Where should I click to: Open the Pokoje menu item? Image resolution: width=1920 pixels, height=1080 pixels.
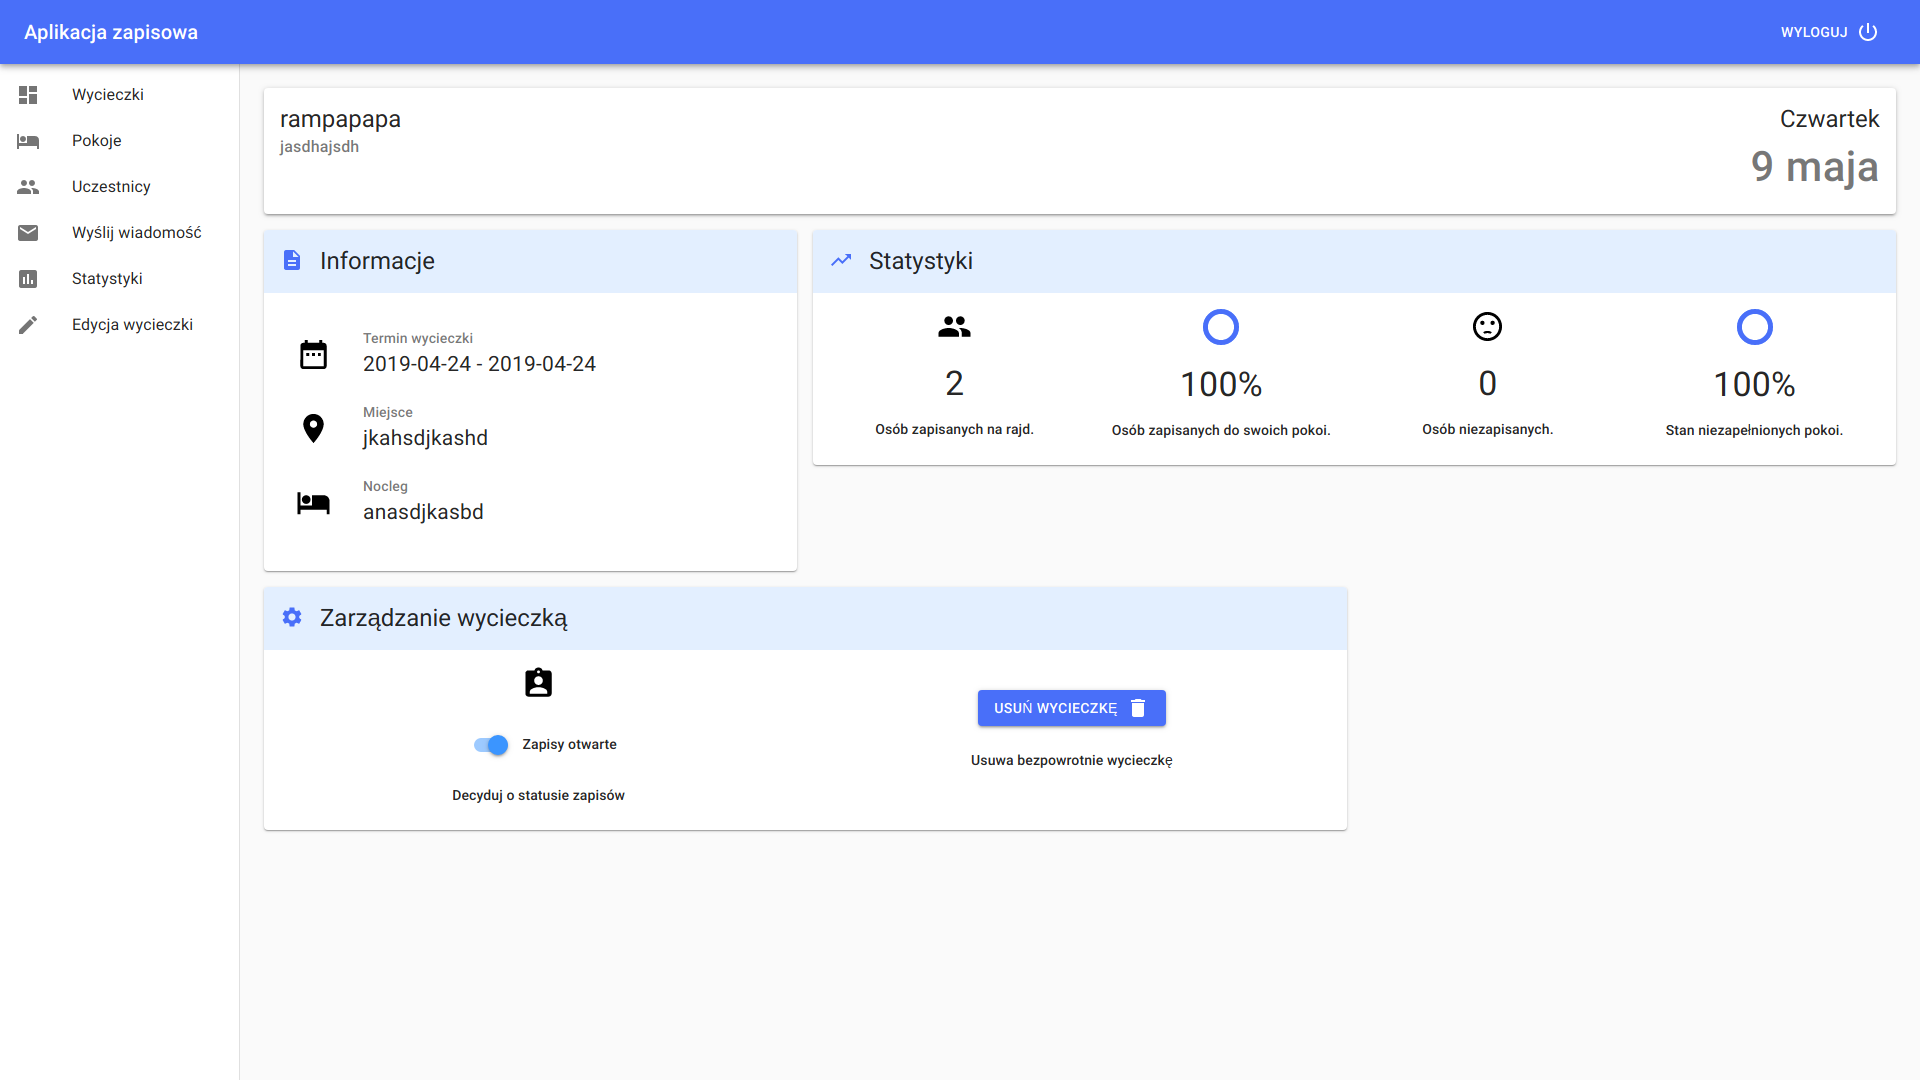(97, 141)
